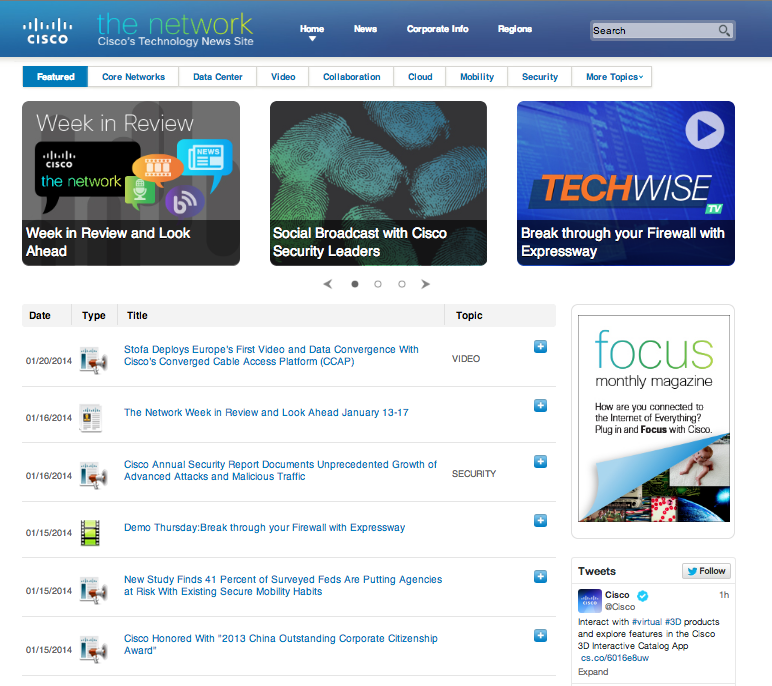Open Break through your Firewall card title
The image size is (772, 686).
point(622,242)
